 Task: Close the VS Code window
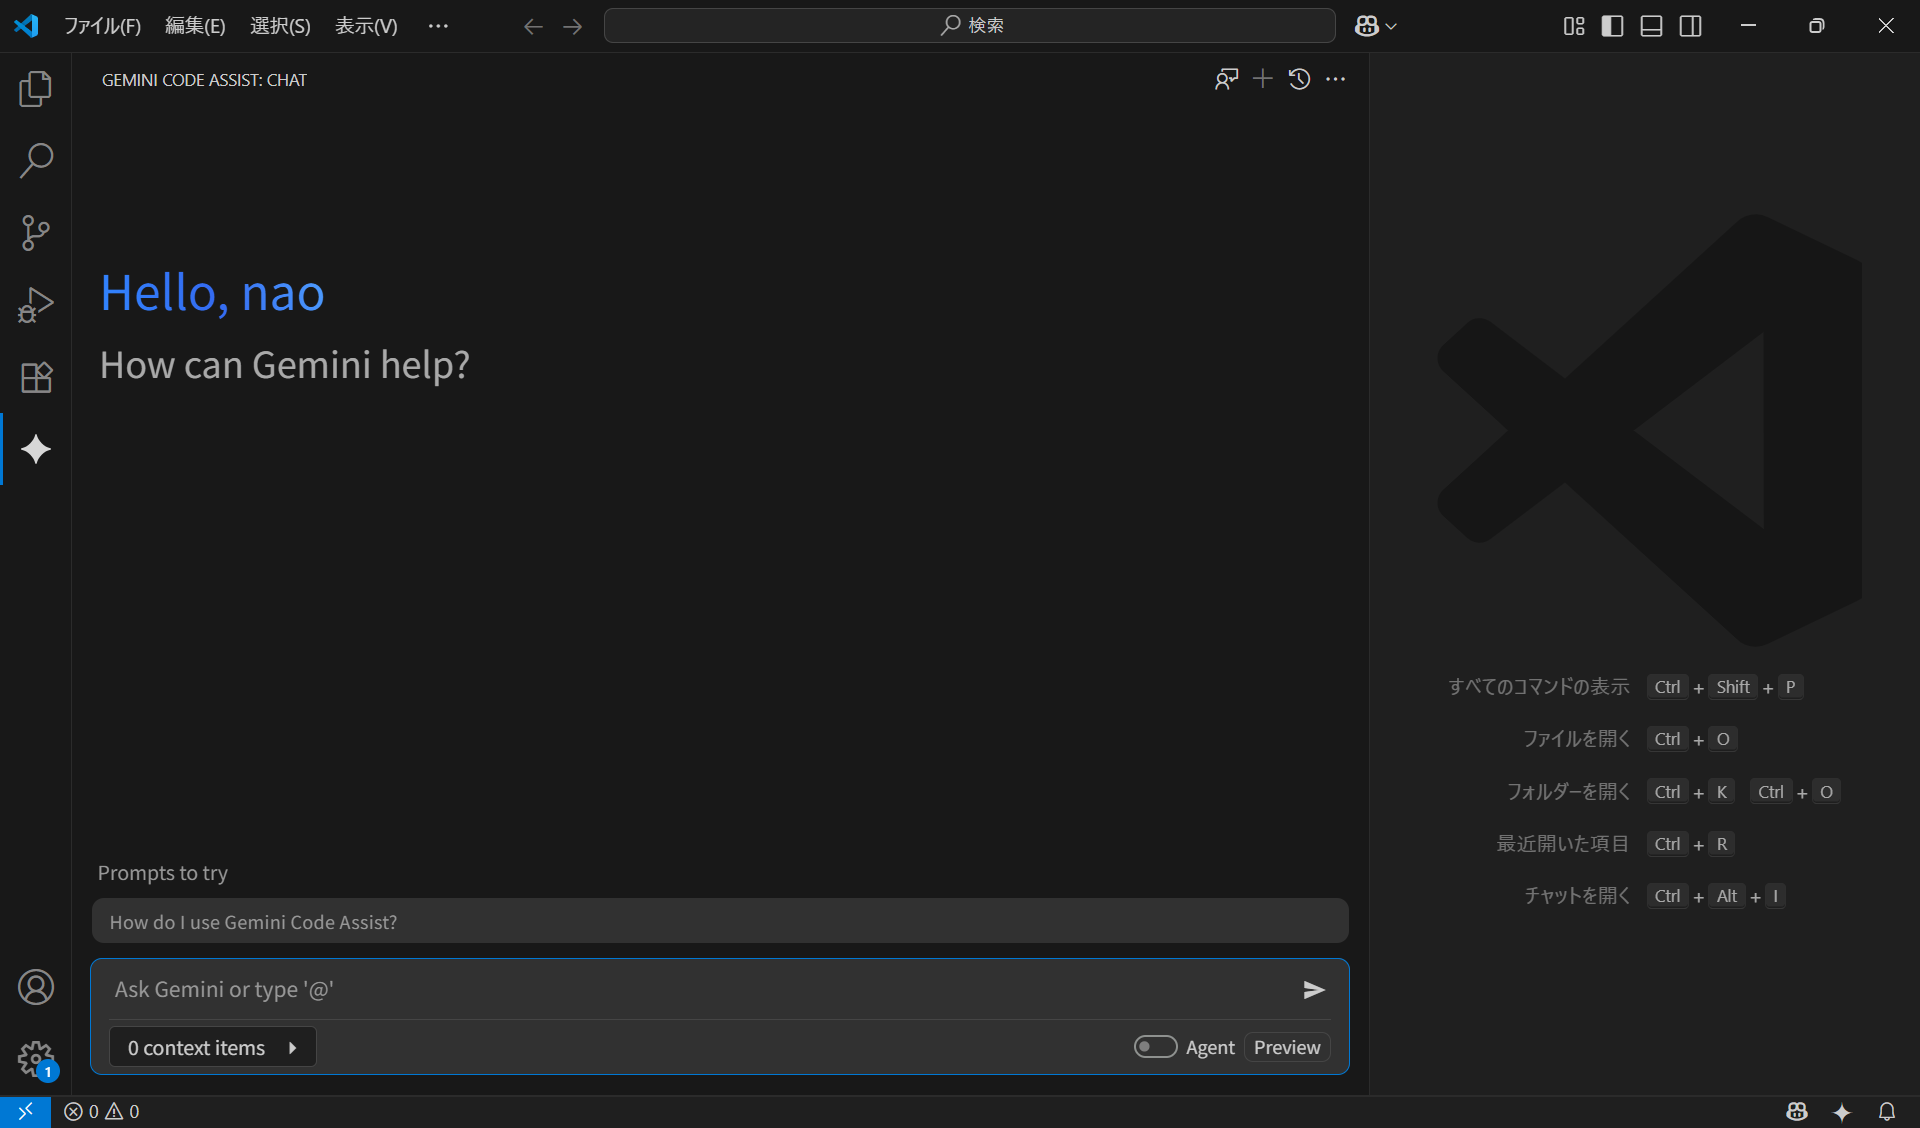[x=1886, y=26]
